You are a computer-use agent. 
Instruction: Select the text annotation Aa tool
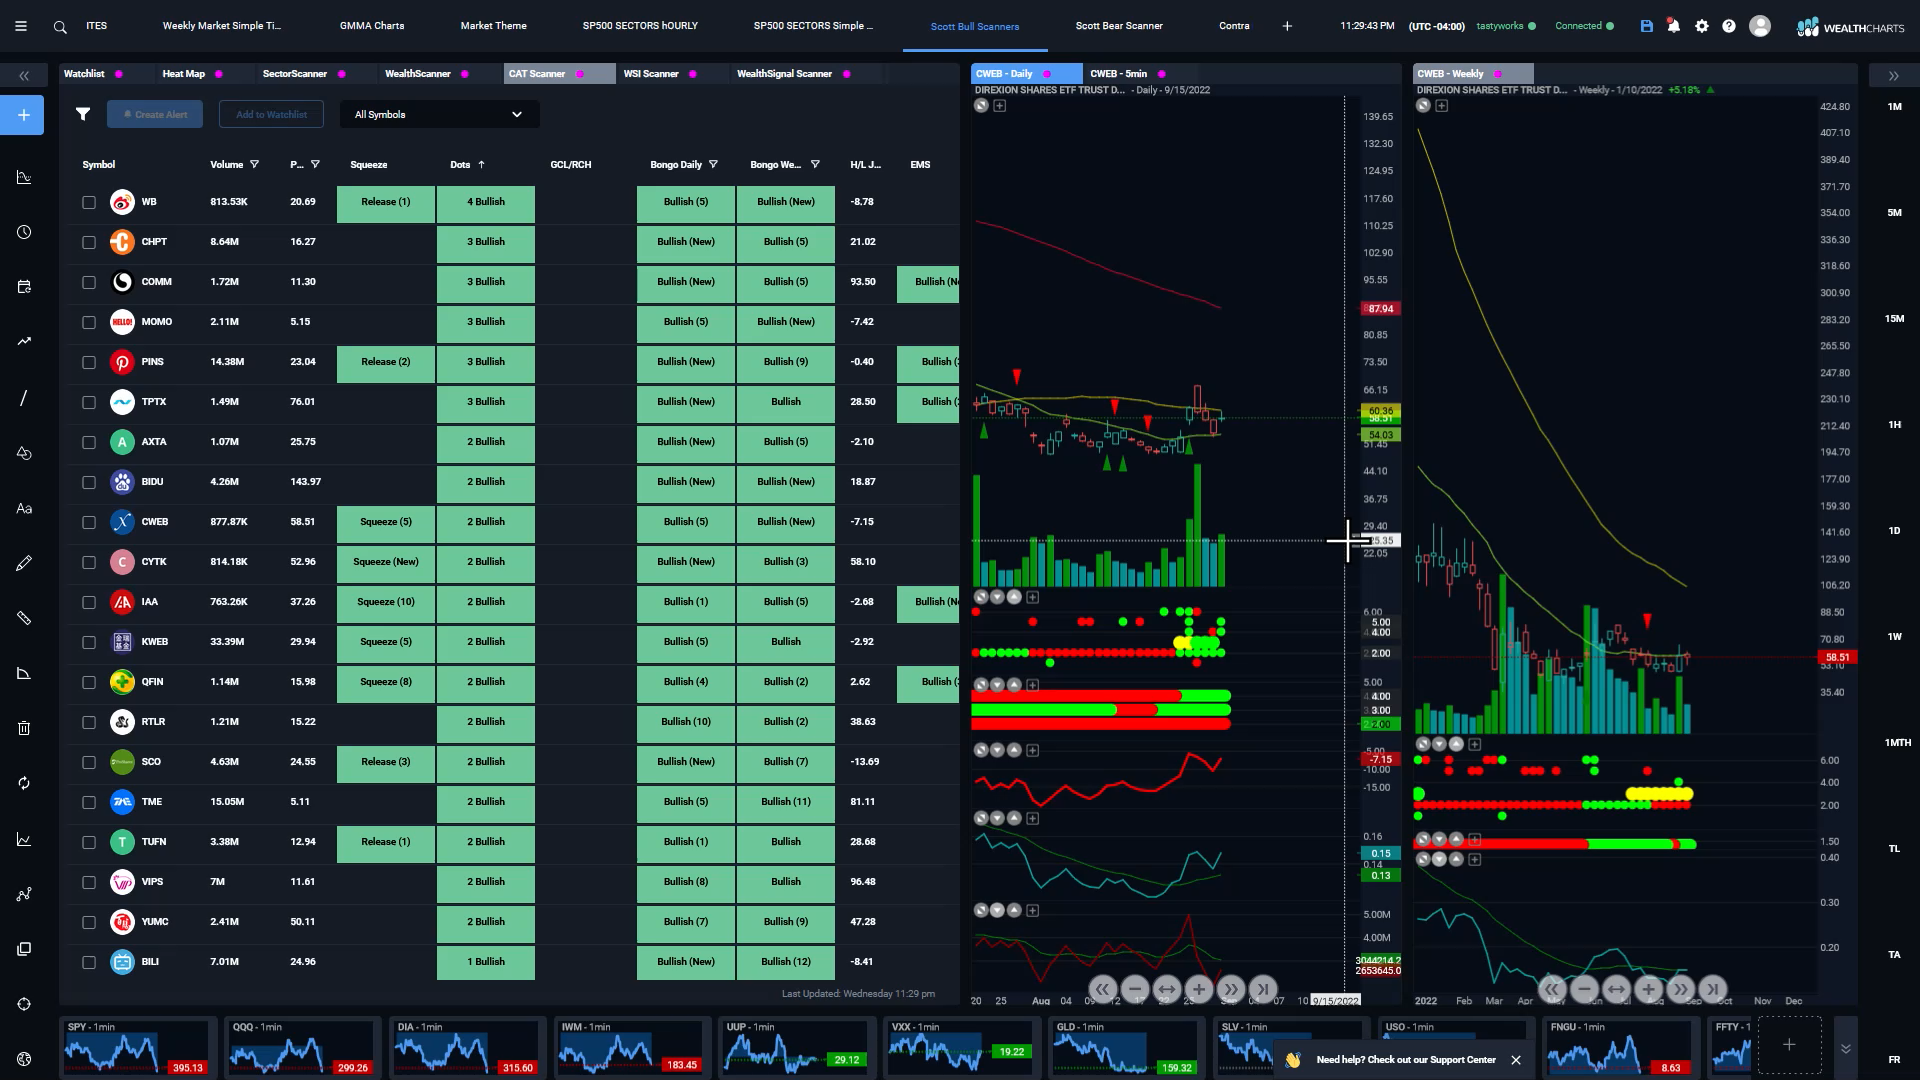pyautogui.click(x=24, y=508)
